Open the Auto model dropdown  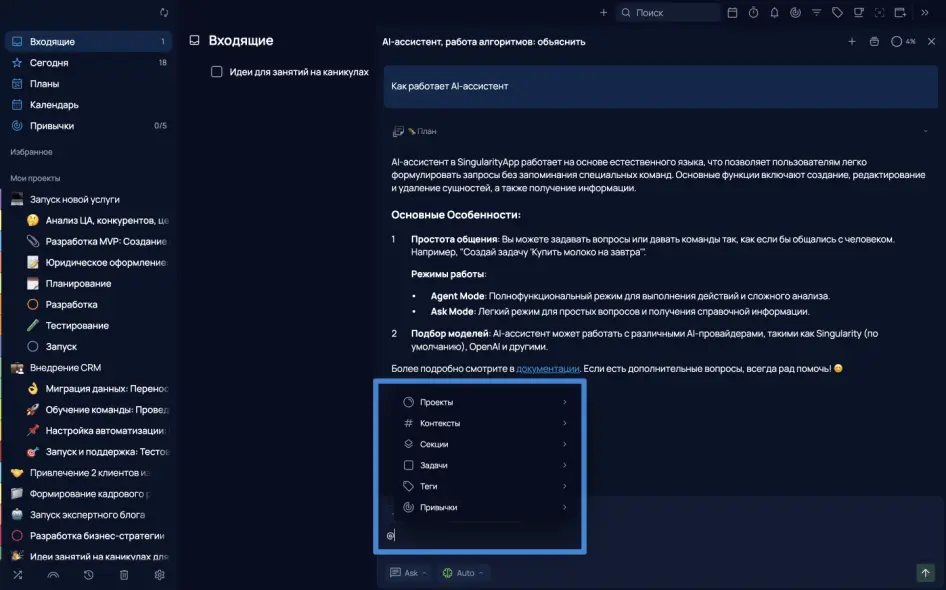point(463,573)
